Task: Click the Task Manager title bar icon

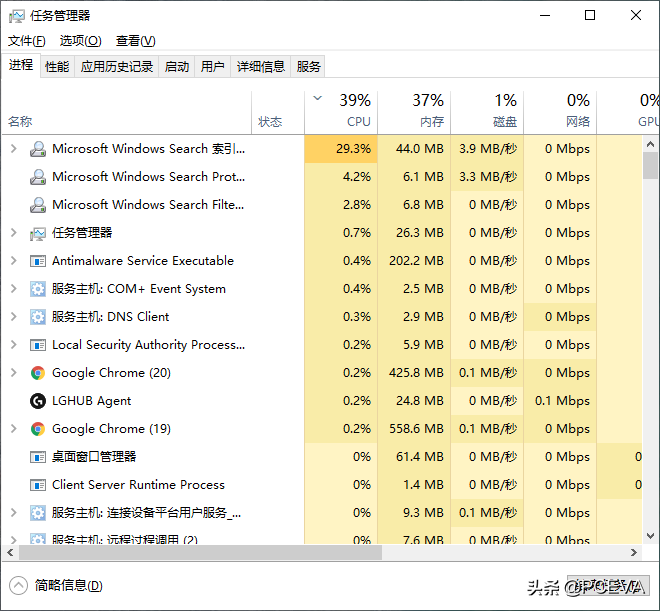Action: coord(17,16)
